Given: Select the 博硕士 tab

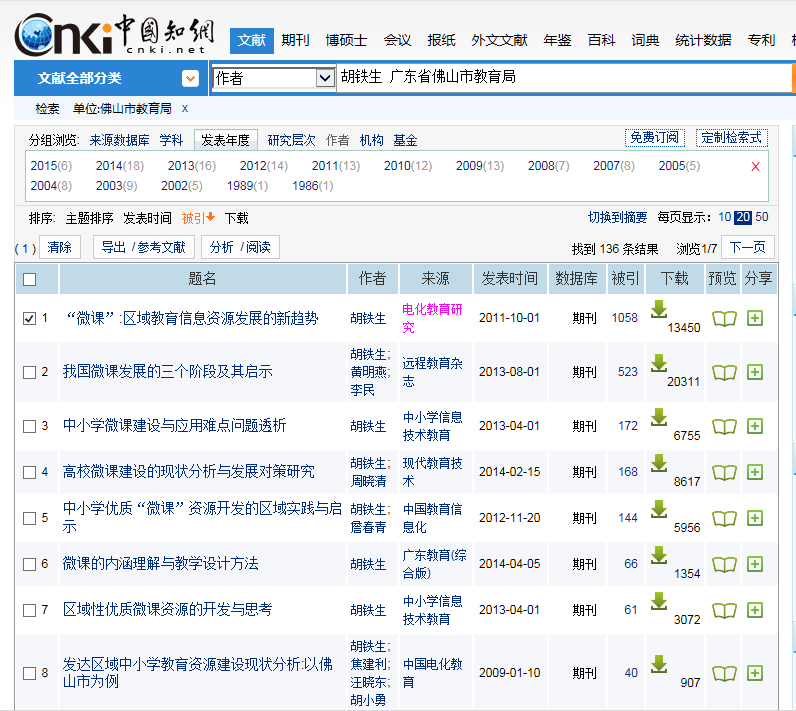Looking at the screenshot, I should tap(346, 40).
